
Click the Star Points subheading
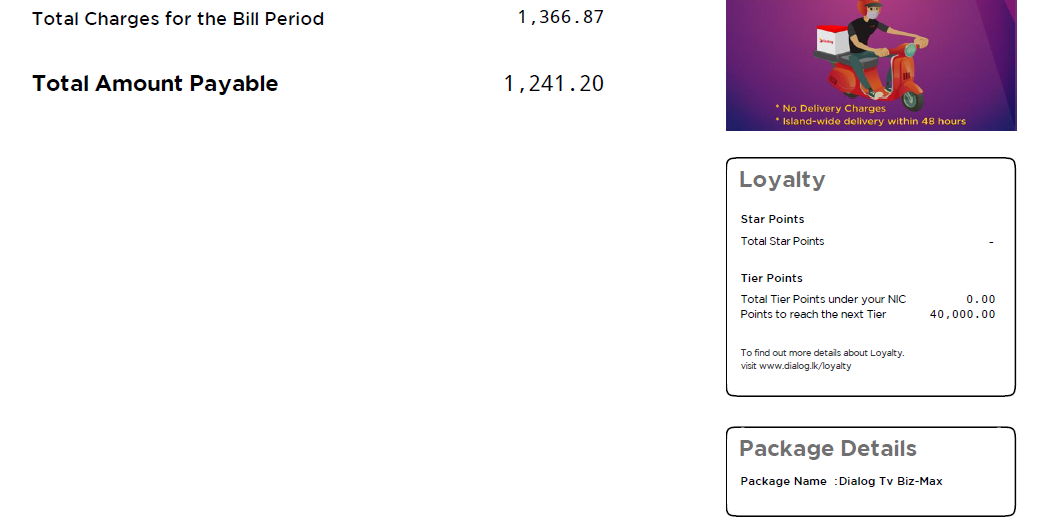[773, 219]
